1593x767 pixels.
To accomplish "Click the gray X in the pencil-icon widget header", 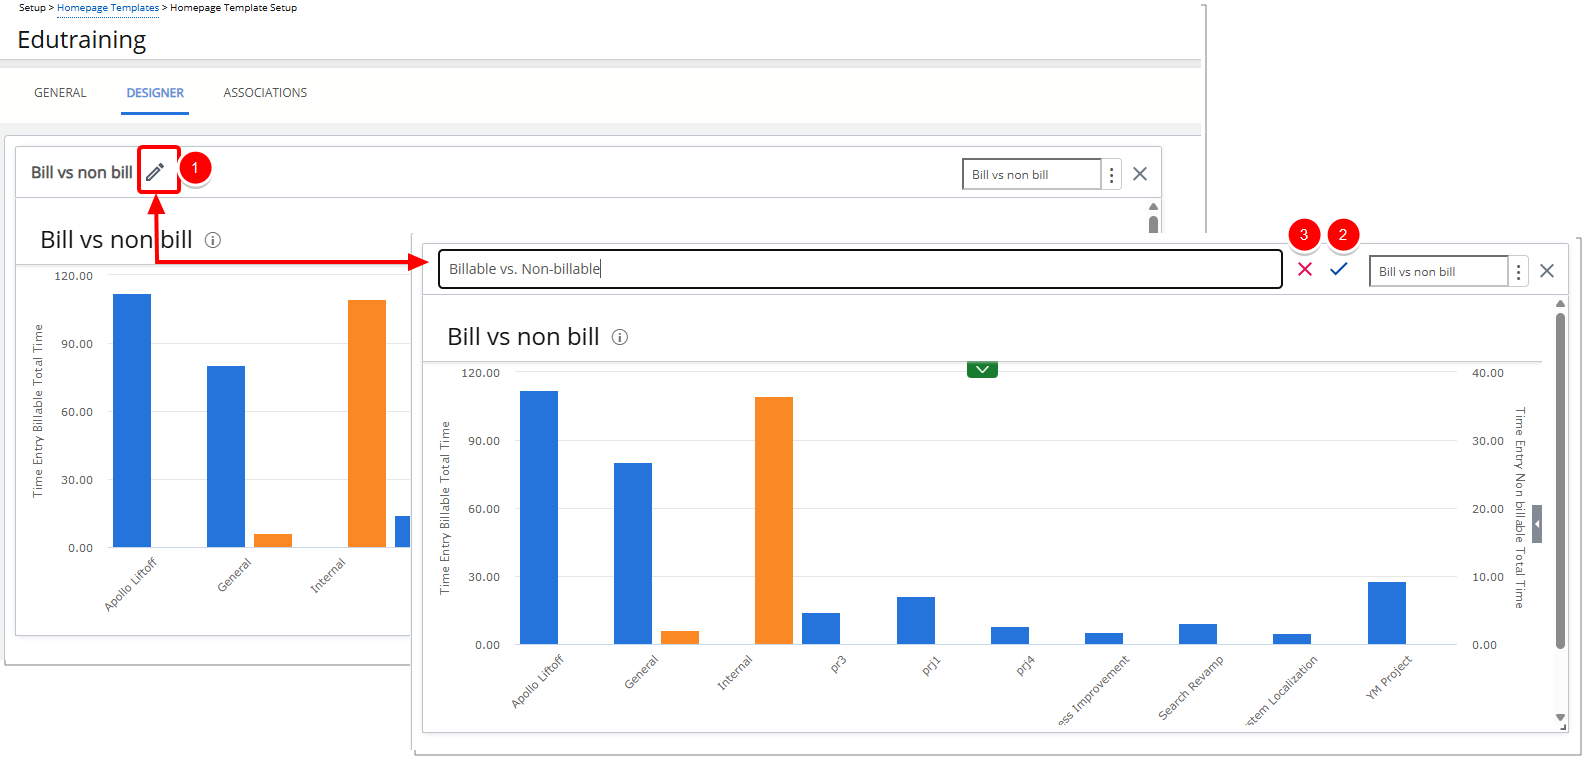I will tap(1140, 174).
